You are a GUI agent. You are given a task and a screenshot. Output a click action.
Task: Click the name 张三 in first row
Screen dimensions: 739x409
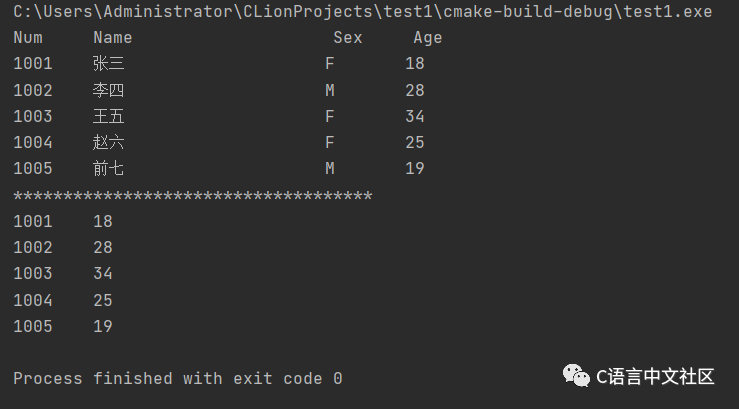pos(108,63)
